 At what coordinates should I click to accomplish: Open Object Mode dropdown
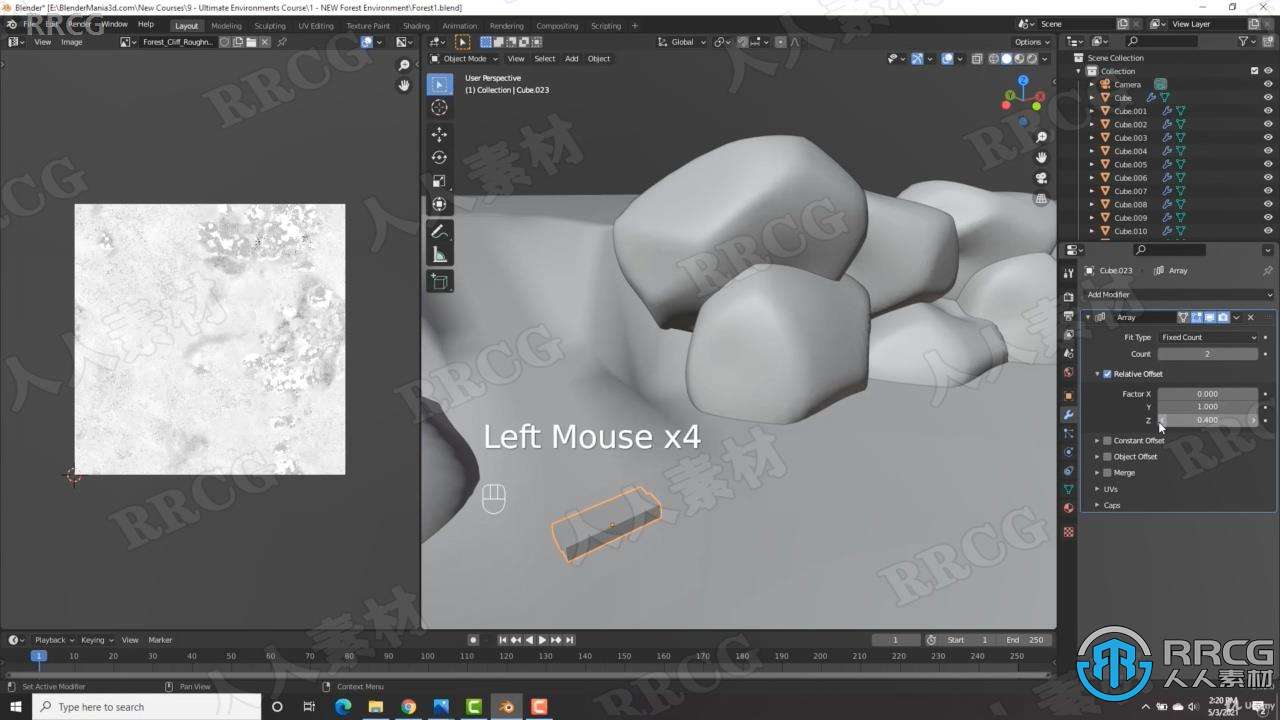tap(463, 58)
